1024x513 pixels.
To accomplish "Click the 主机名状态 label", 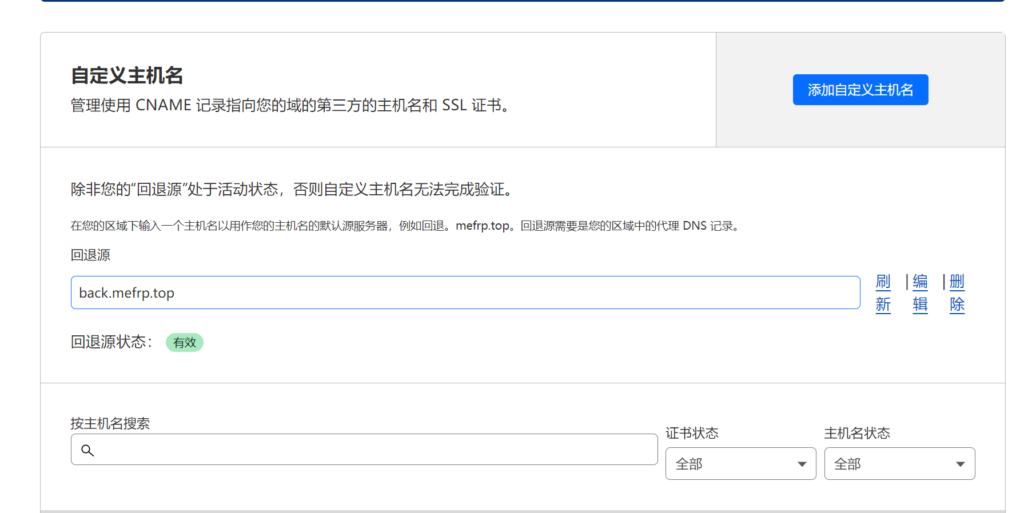I will click(x=857, y=433).
